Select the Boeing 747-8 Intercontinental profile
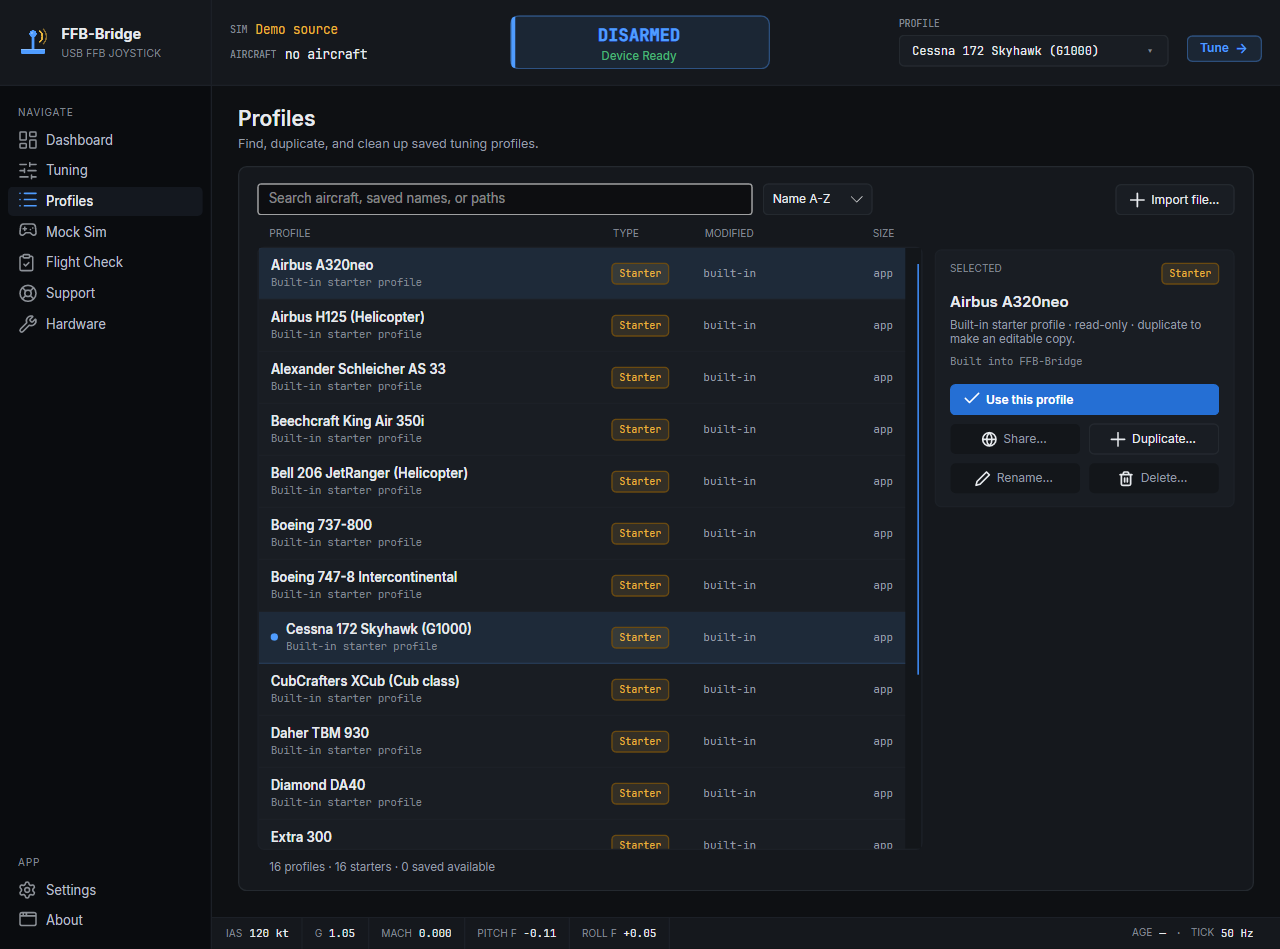The image size is (1280, 949). (x=582, y=585)
